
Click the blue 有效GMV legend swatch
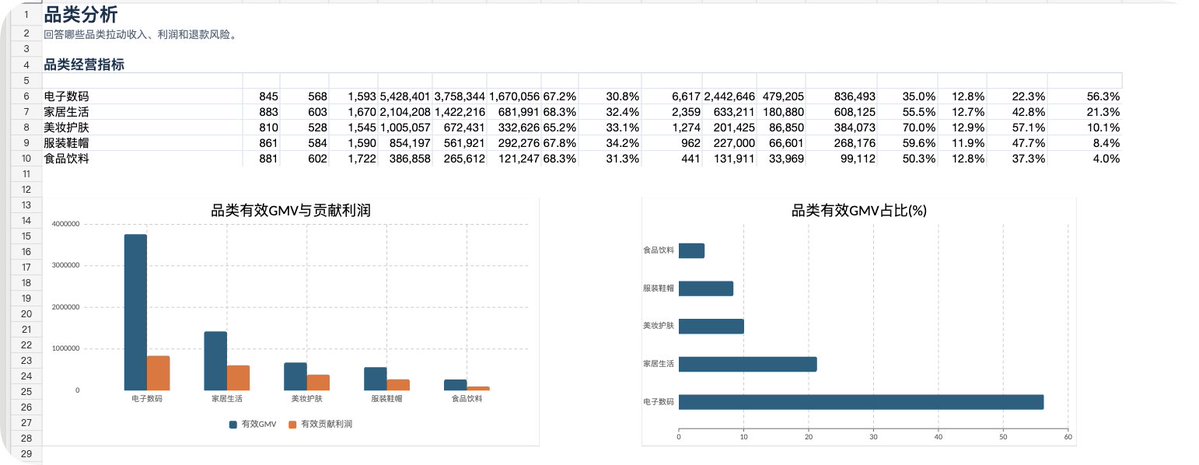[233, 424]
